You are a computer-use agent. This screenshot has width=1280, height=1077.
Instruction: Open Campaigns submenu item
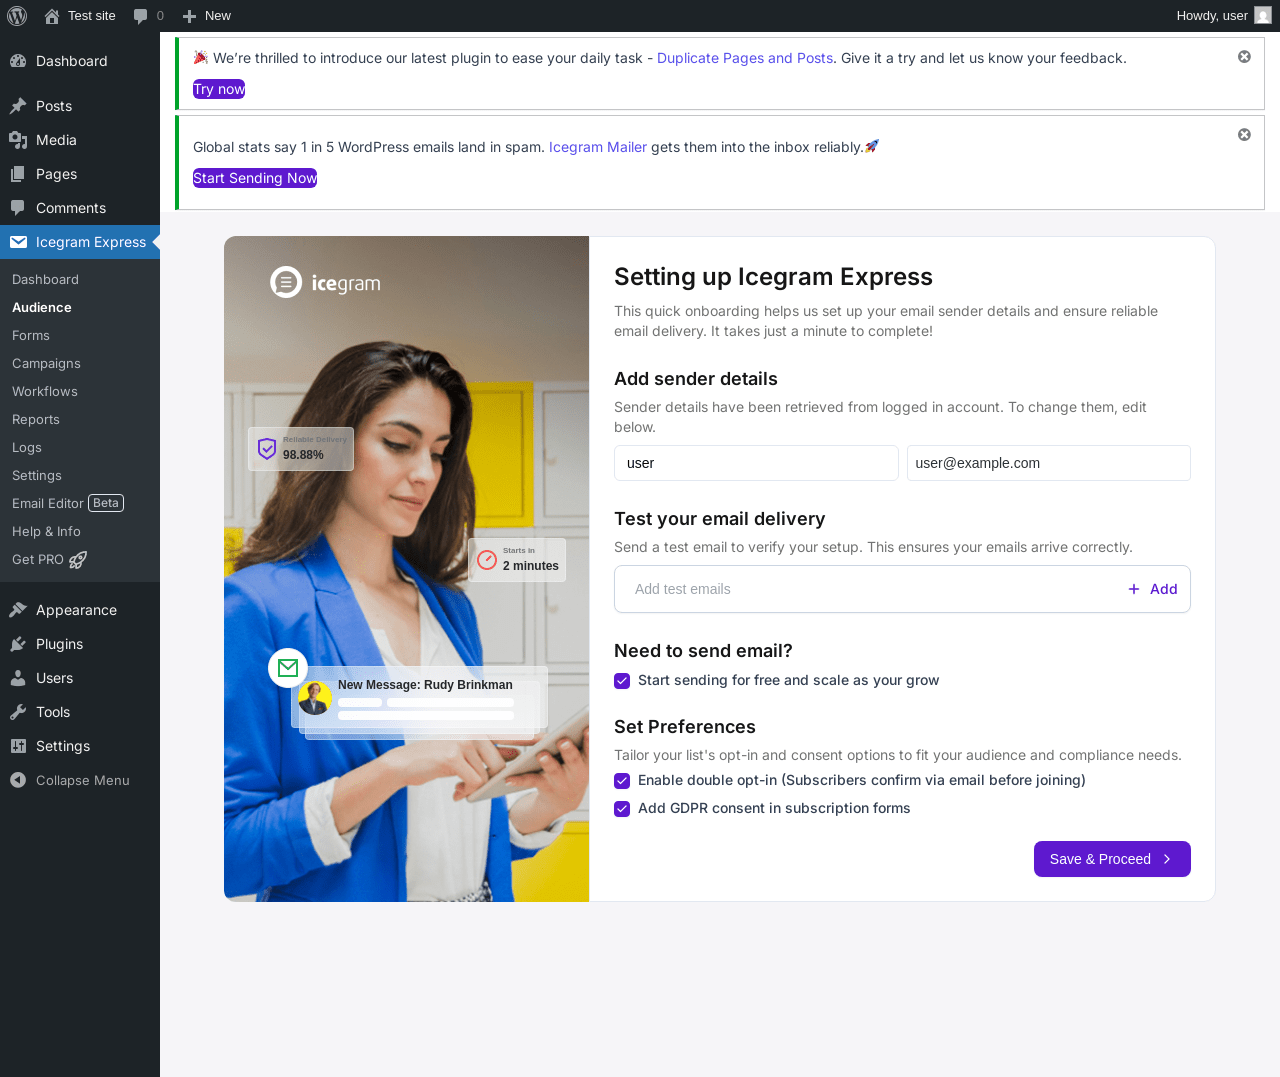point(46,364)
